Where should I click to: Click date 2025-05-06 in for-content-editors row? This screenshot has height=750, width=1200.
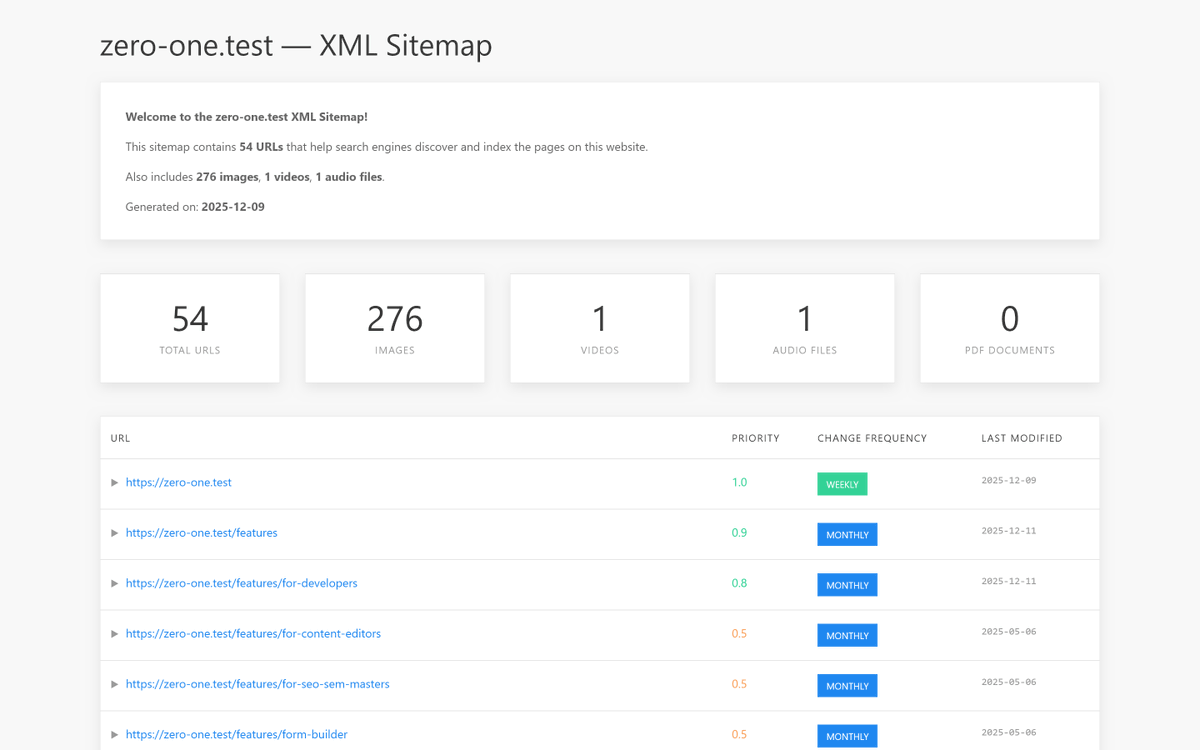(1009, 632)
